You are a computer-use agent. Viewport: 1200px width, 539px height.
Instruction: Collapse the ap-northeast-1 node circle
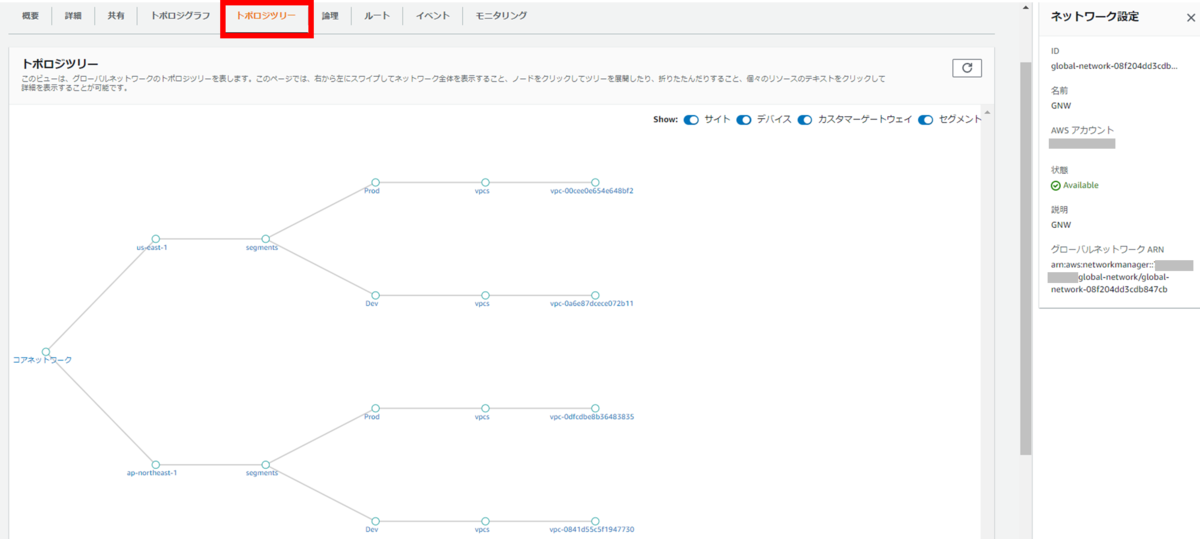point(155,464)
